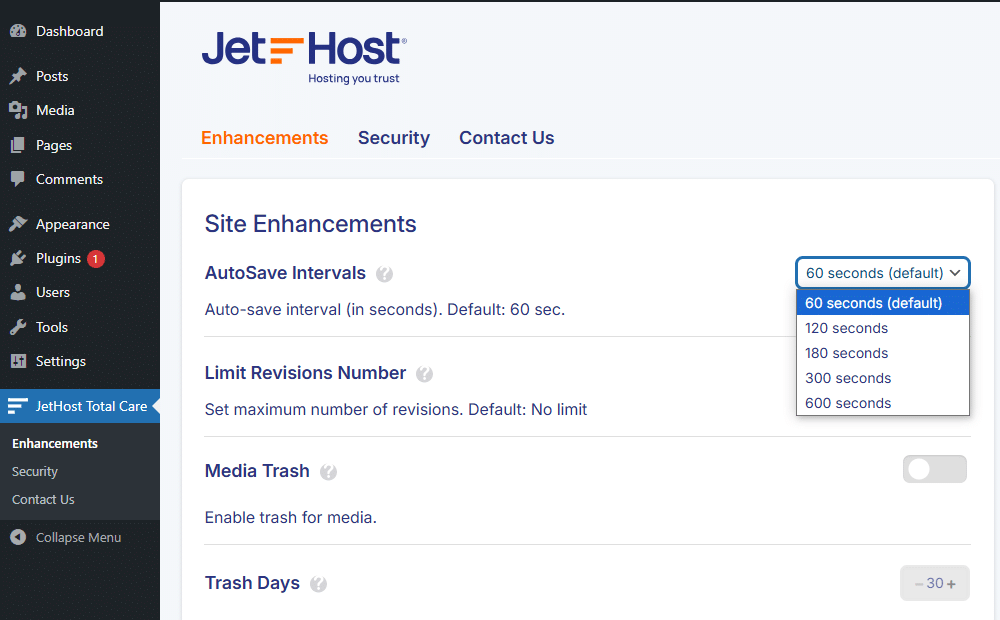Click the Posts pushpin icon
The width and height of the screenshot is (1000, 620).
(18, 76)
